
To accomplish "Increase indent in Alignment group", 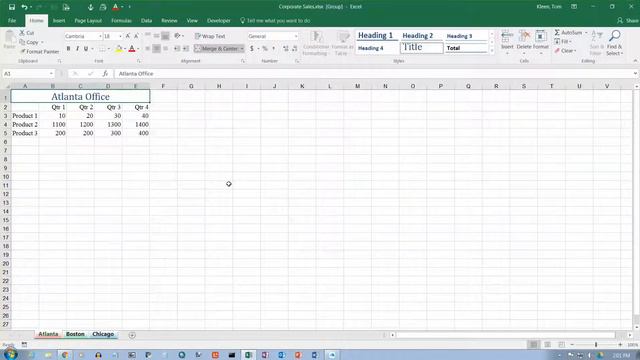I will coord(186,49).
